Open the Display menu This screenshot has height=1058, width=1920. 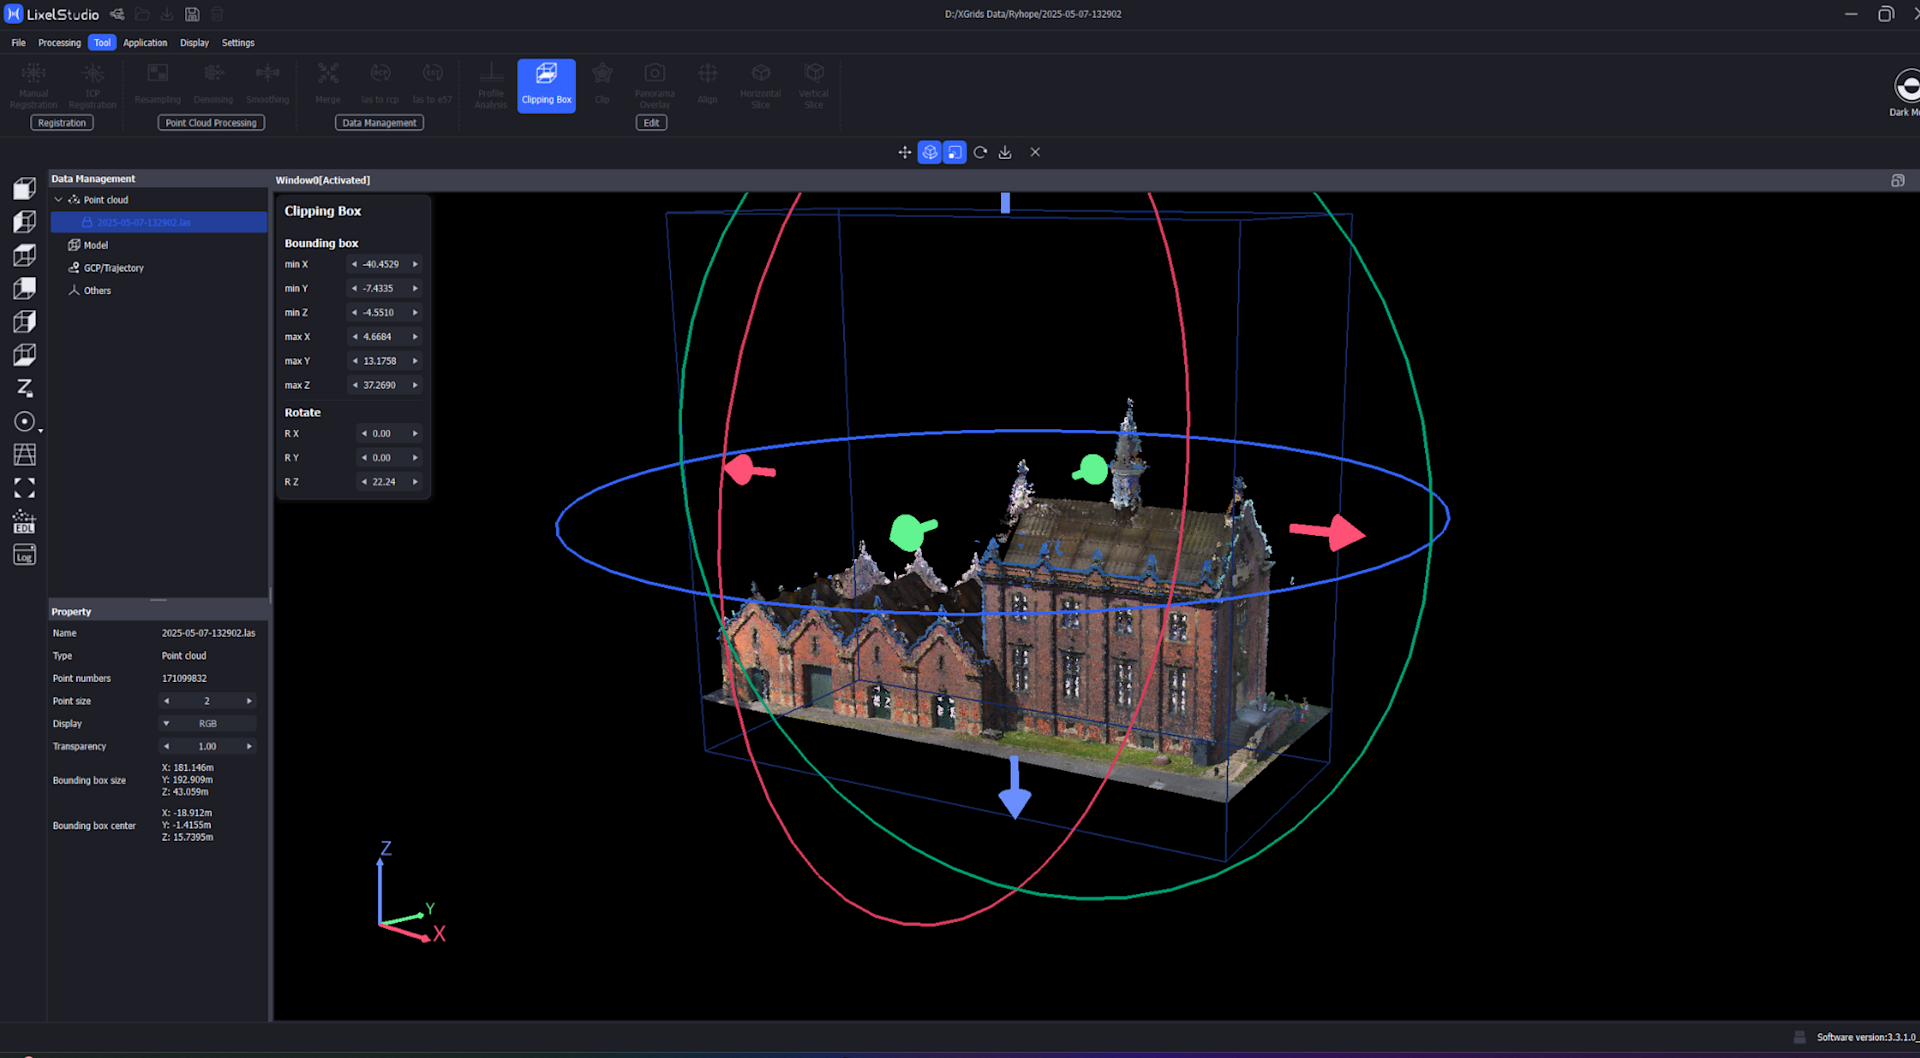point(194,43)
